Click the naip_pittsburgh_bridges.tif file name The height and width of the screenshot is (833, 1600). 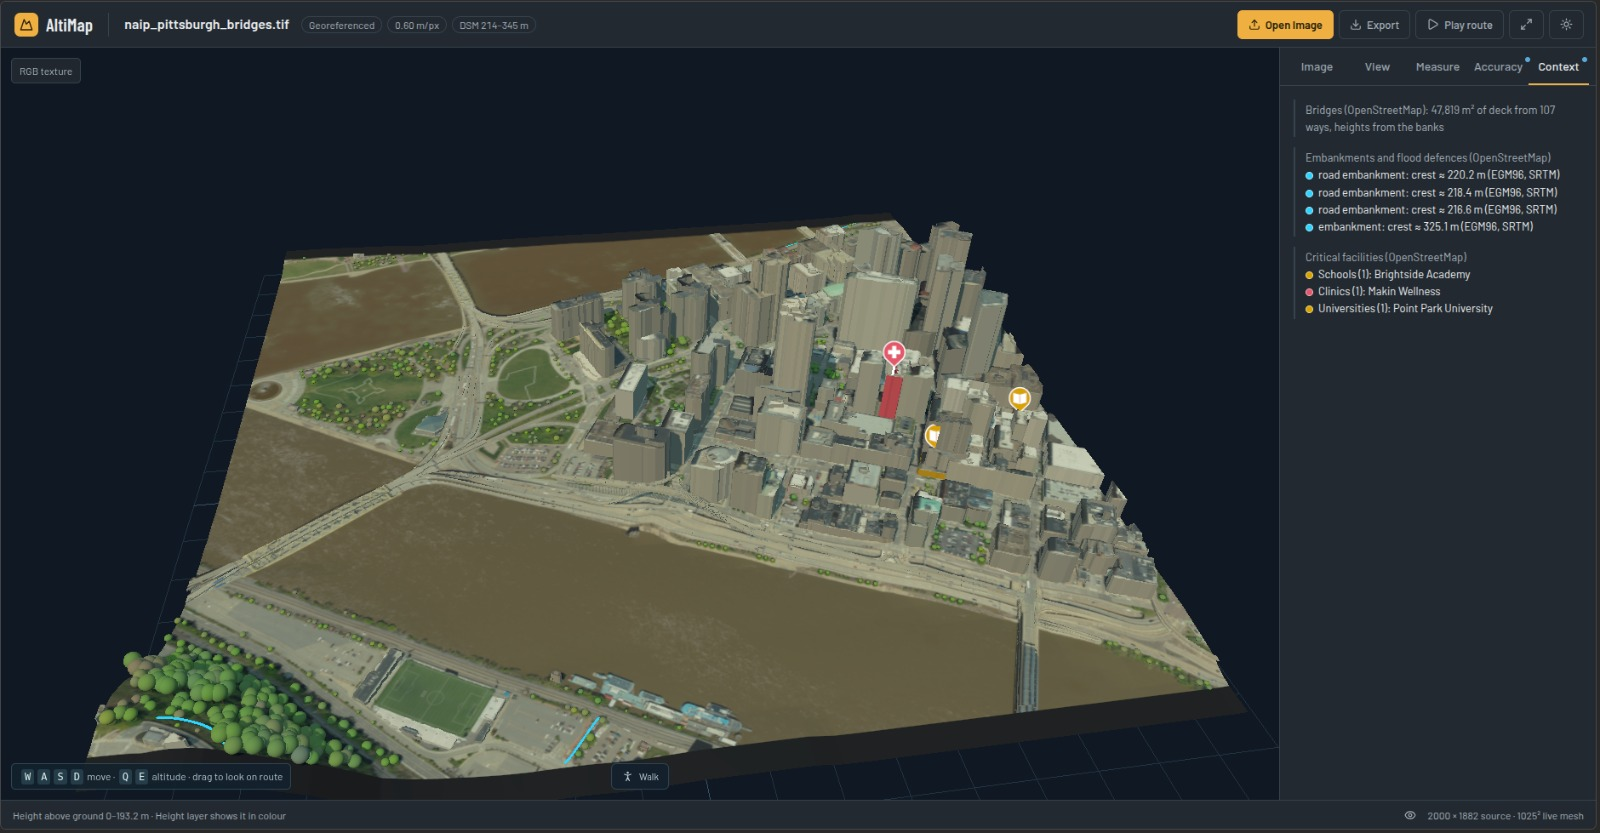206,25
